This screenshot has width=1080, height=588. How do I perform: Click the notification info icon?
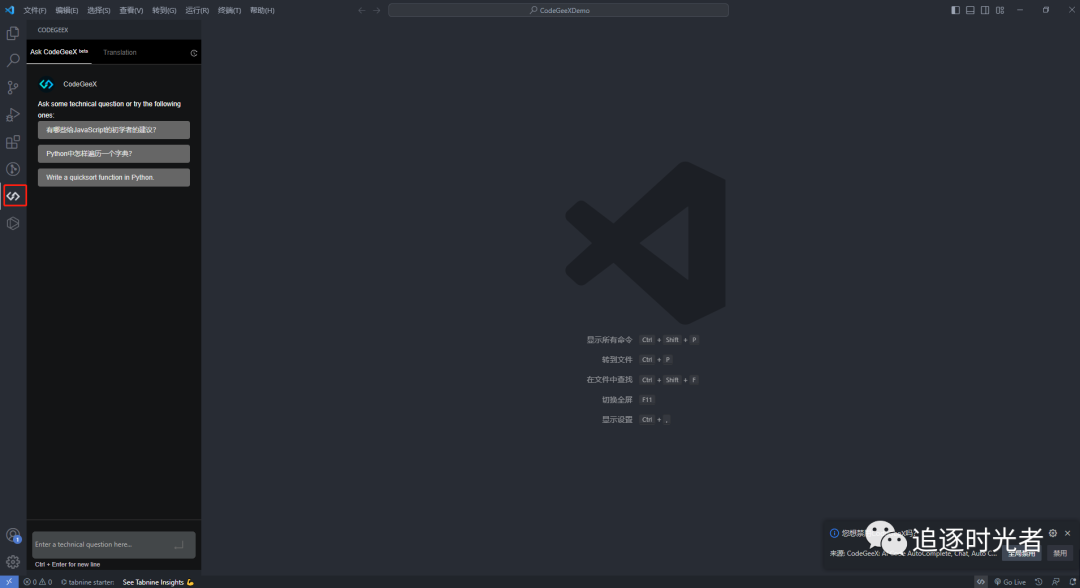point(834,533)
